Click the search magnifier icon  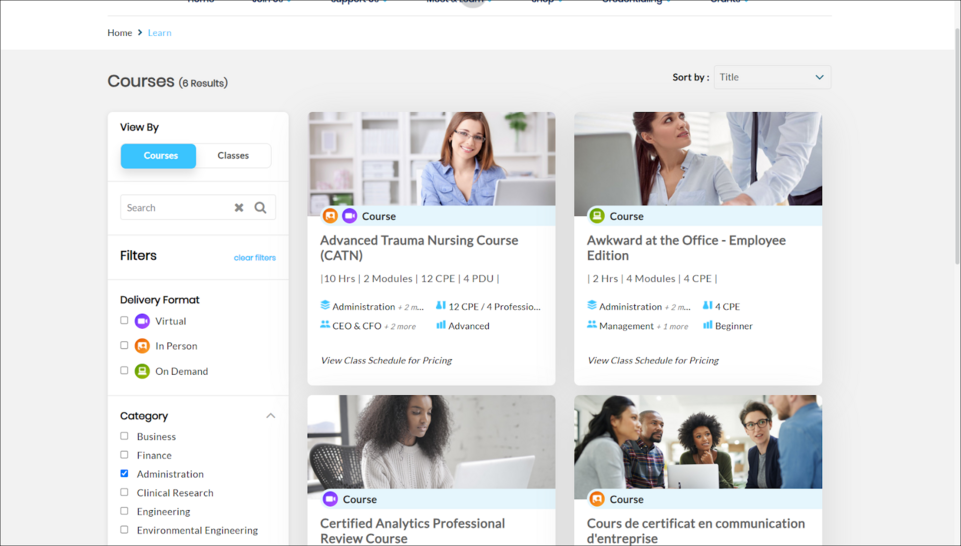click(x=260, y=208)
